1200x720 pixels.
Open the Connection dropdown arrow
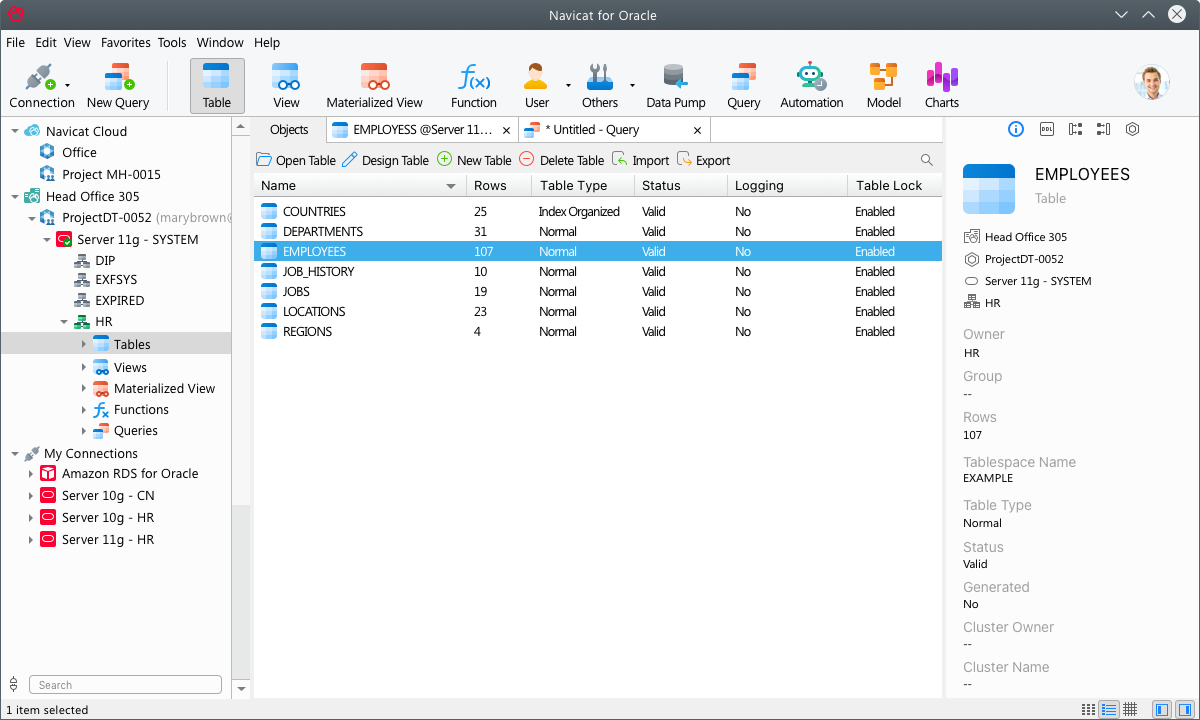tap(67, 86)
